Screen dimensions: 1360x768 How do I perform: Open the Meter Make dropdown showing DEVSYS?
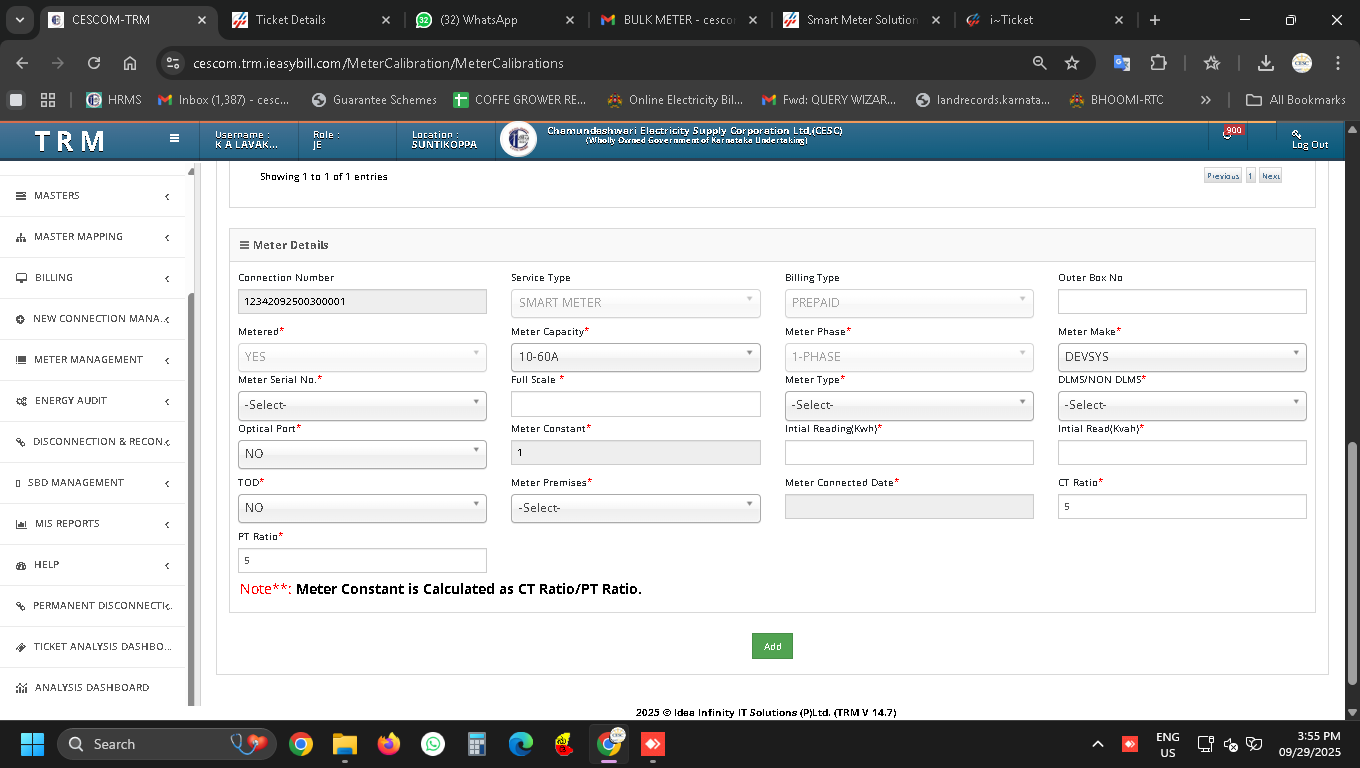click(x=1181, y=357)
